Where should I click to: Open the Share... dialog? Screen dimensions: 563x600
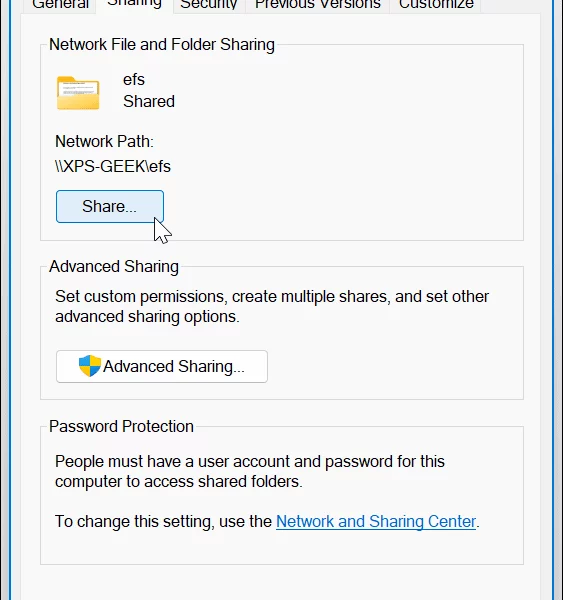[110, 206]
